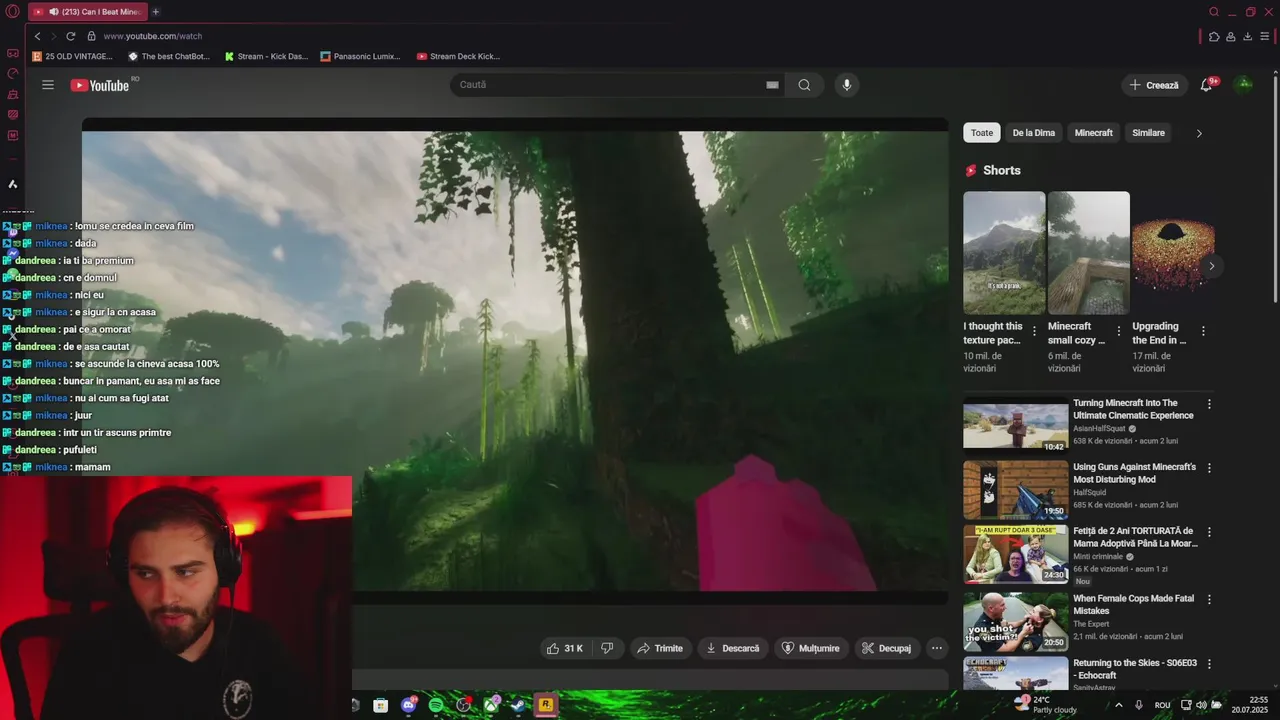Open Discord from the taskbar
The width and height of the screenshot is (1280, 720).
coord(408,705)
